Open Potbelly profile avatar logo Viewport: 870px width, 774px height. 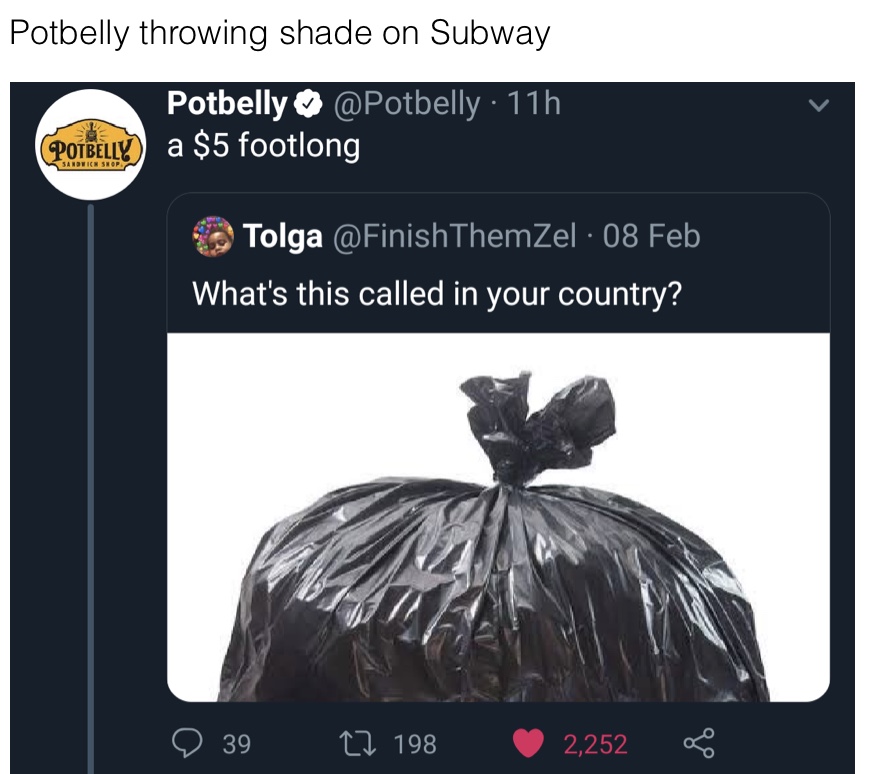pyautogui.click(x=91, y=145)
